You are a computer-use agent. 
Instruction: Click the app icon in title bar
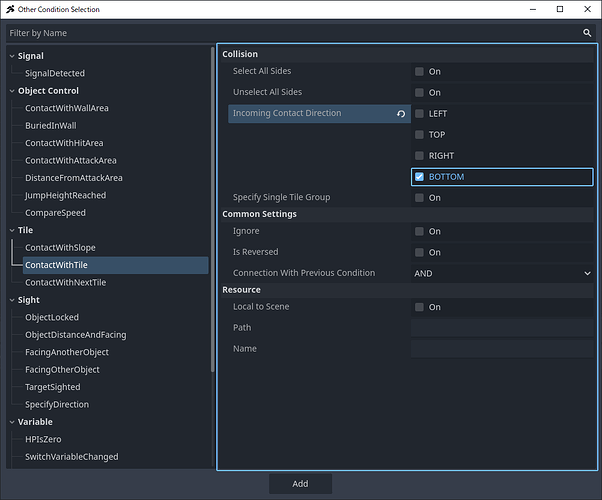point(10,9)
